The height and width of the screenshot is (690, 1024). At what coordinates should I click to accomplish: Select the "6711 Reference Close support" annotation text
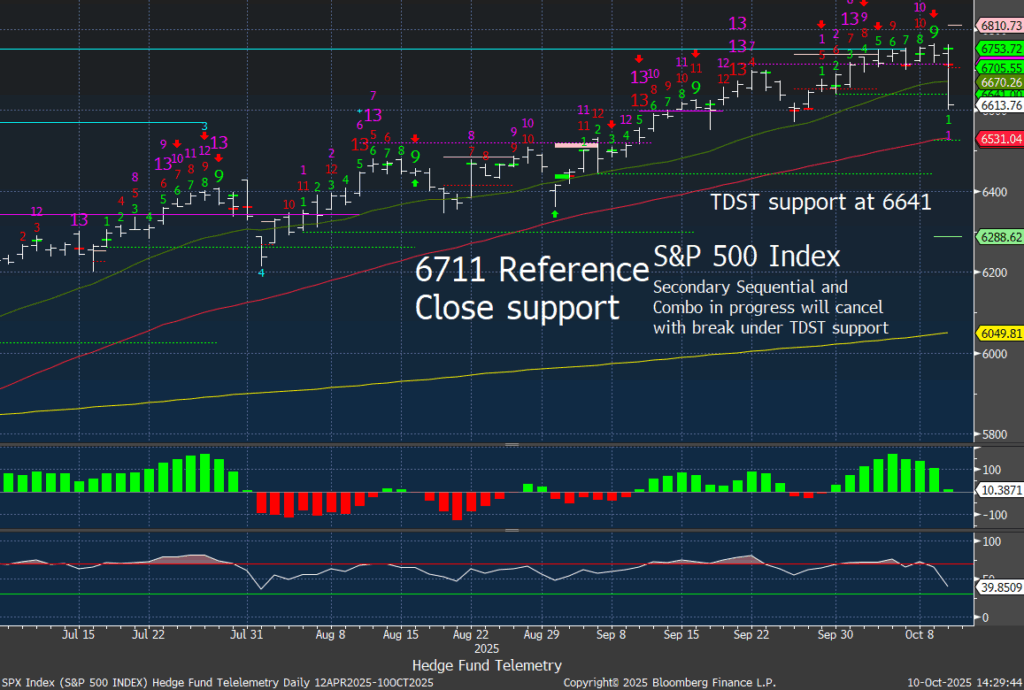pyautogui.click(x=531, y=287)
